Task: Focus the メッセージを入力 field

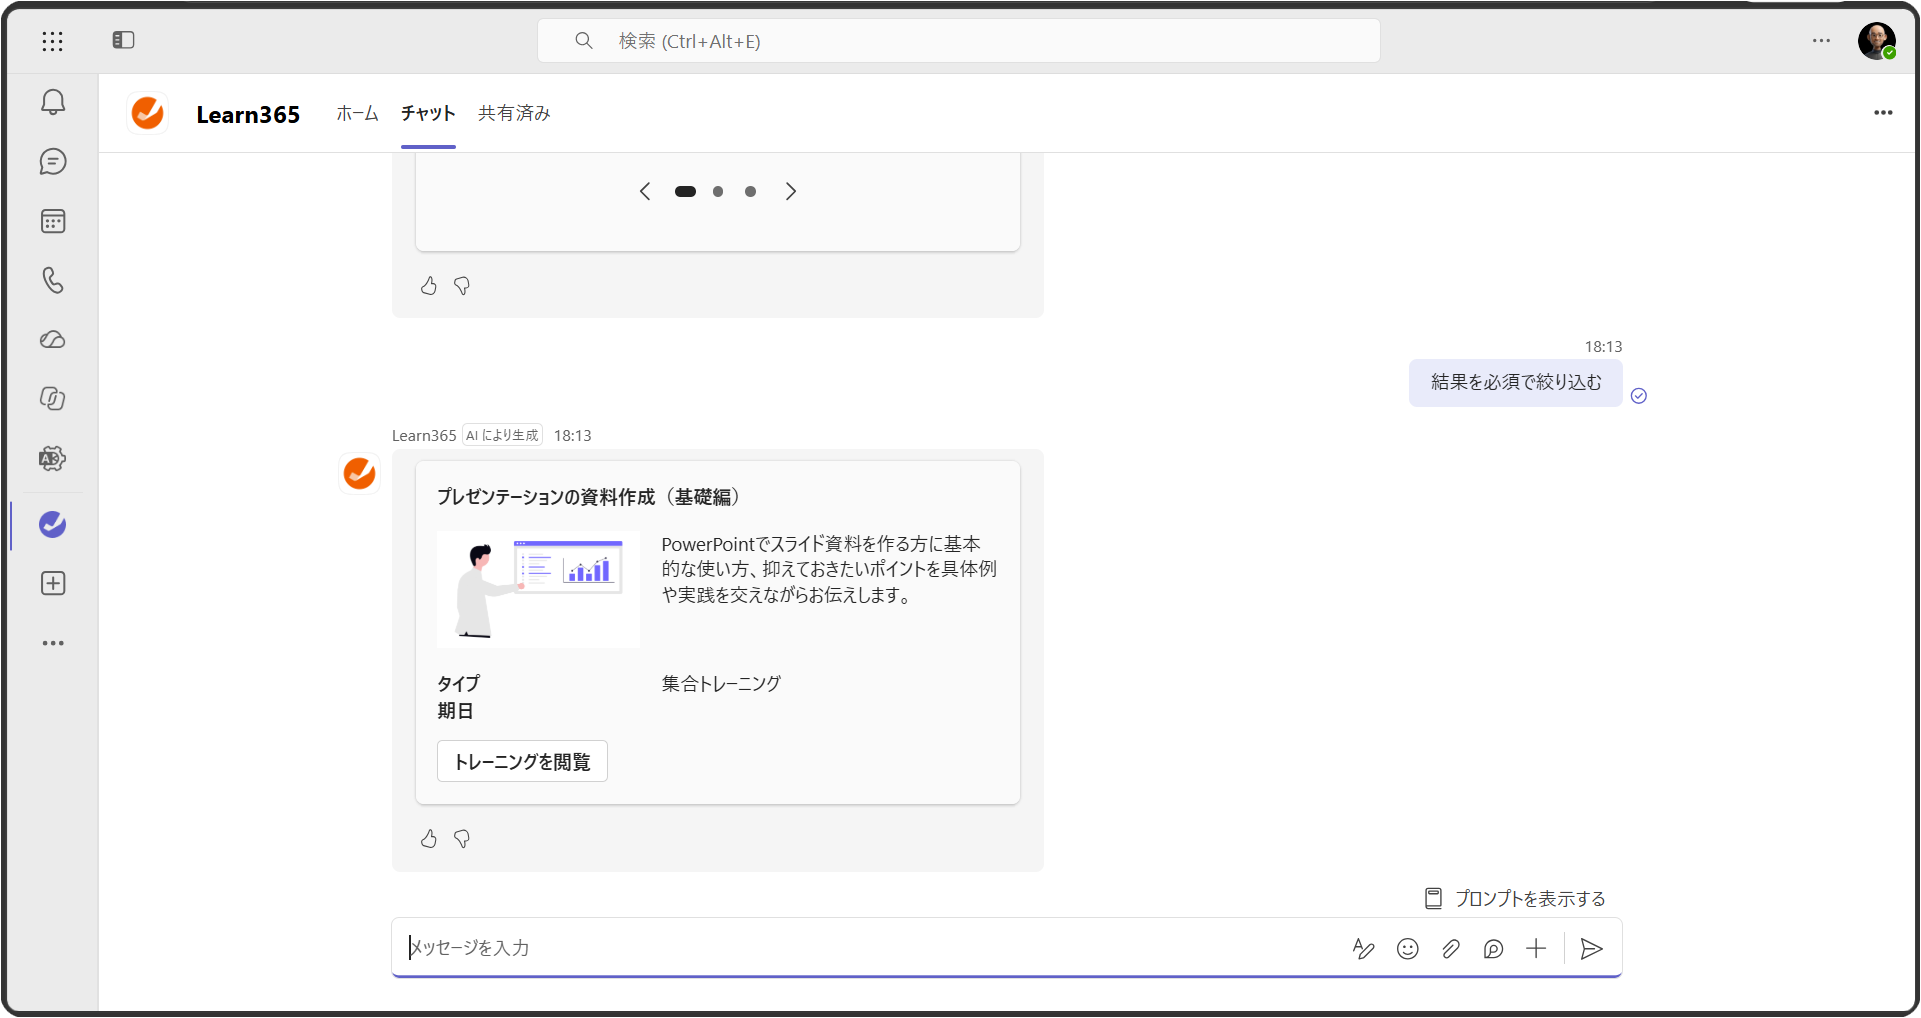Action: [870, 948]
